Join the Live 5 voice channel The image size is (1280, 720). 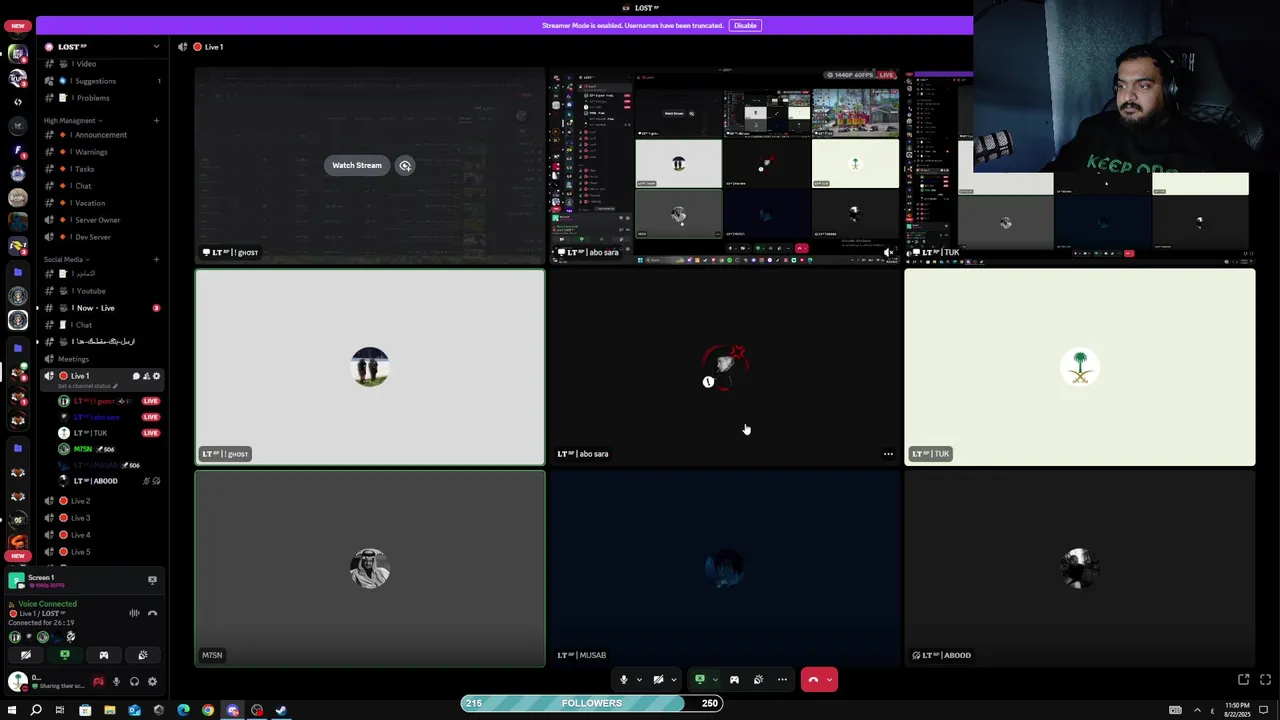(x=100, y=552)
